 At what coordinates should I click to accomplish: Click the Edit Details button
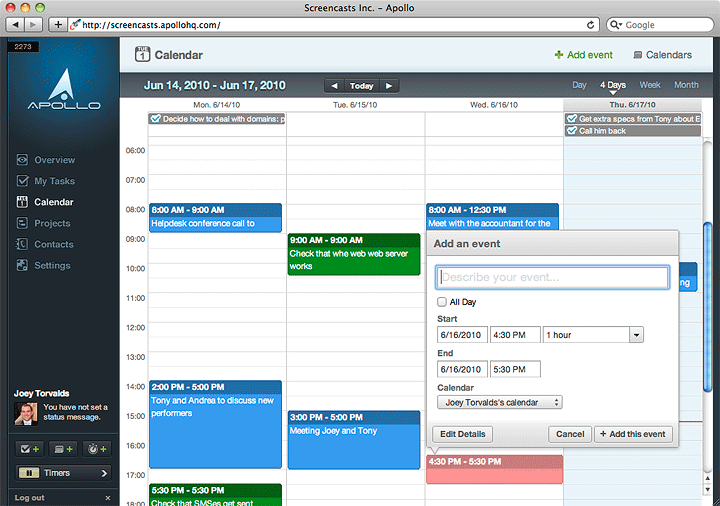click(x=462, y=434)
